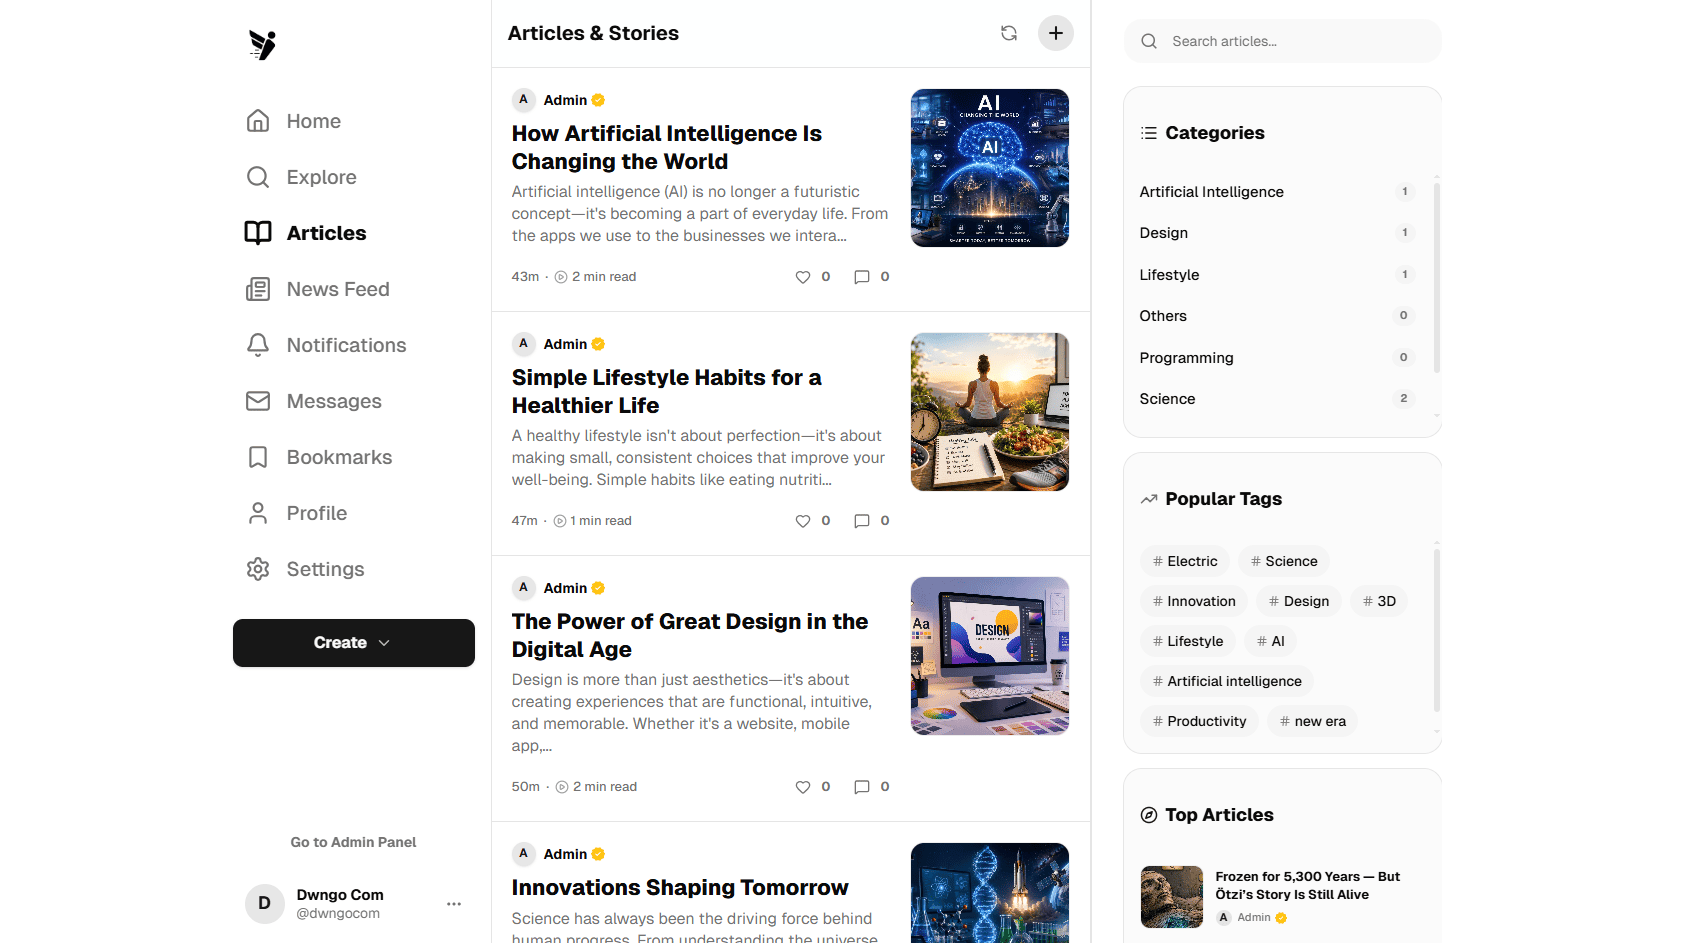
Task: Select Articles in the sidebar
Action: (306, 233)
